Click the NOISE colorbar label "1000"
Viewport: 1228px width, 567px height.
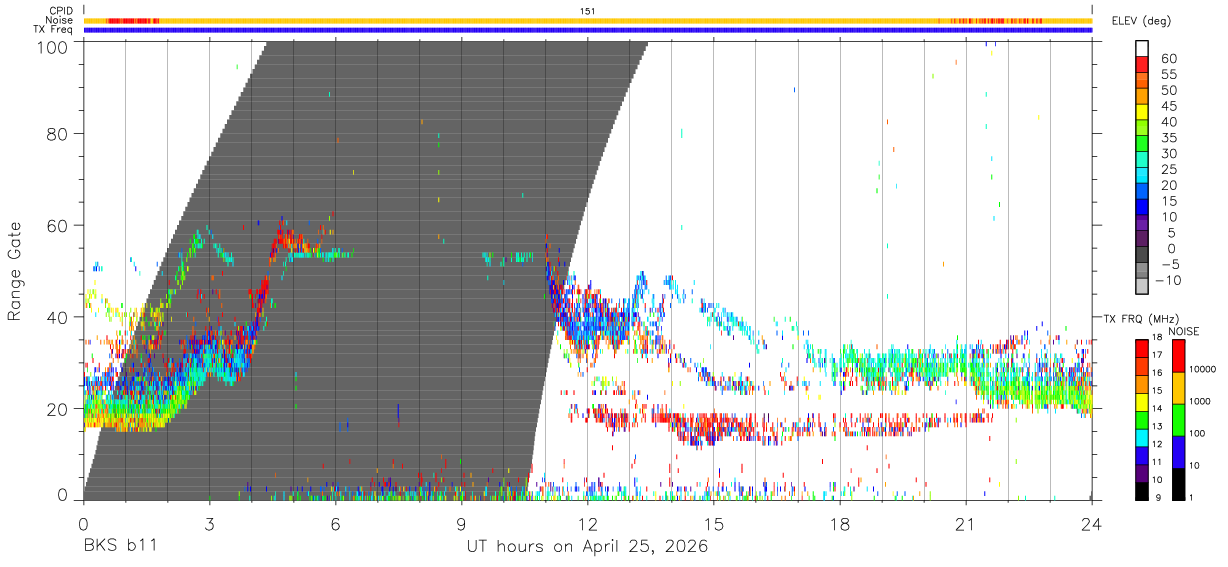tap(1201, 402)
